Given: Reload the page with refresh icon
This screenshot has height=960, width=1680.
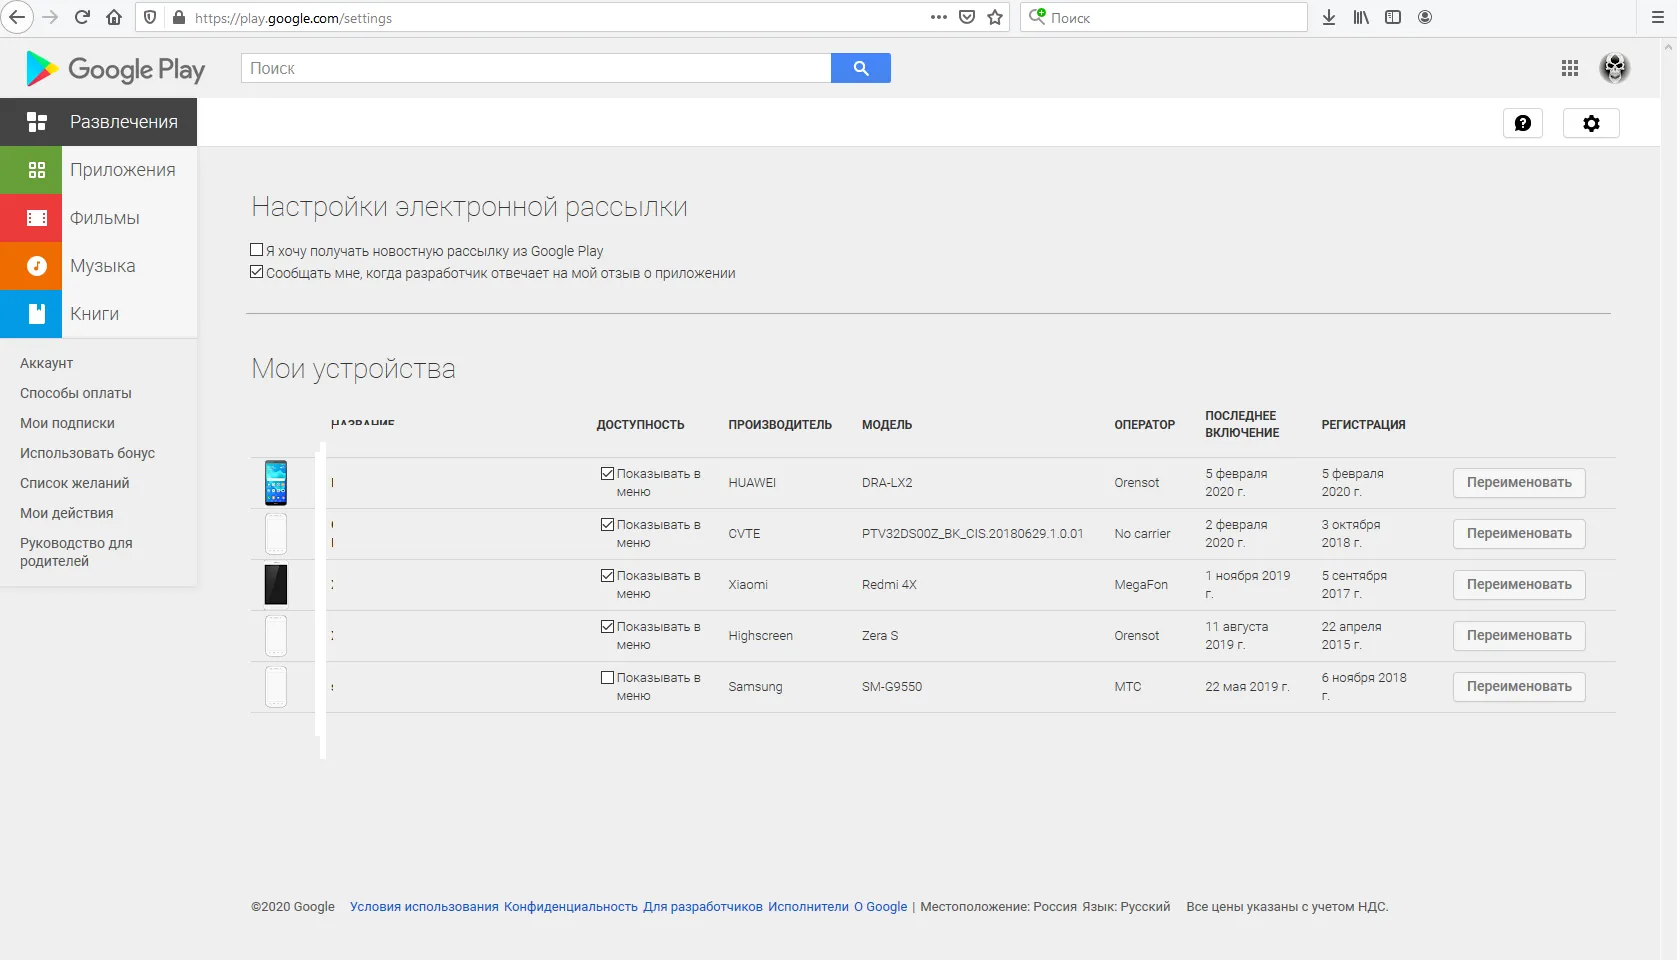Looking at the screenshot, I should (x=82, y=17).
